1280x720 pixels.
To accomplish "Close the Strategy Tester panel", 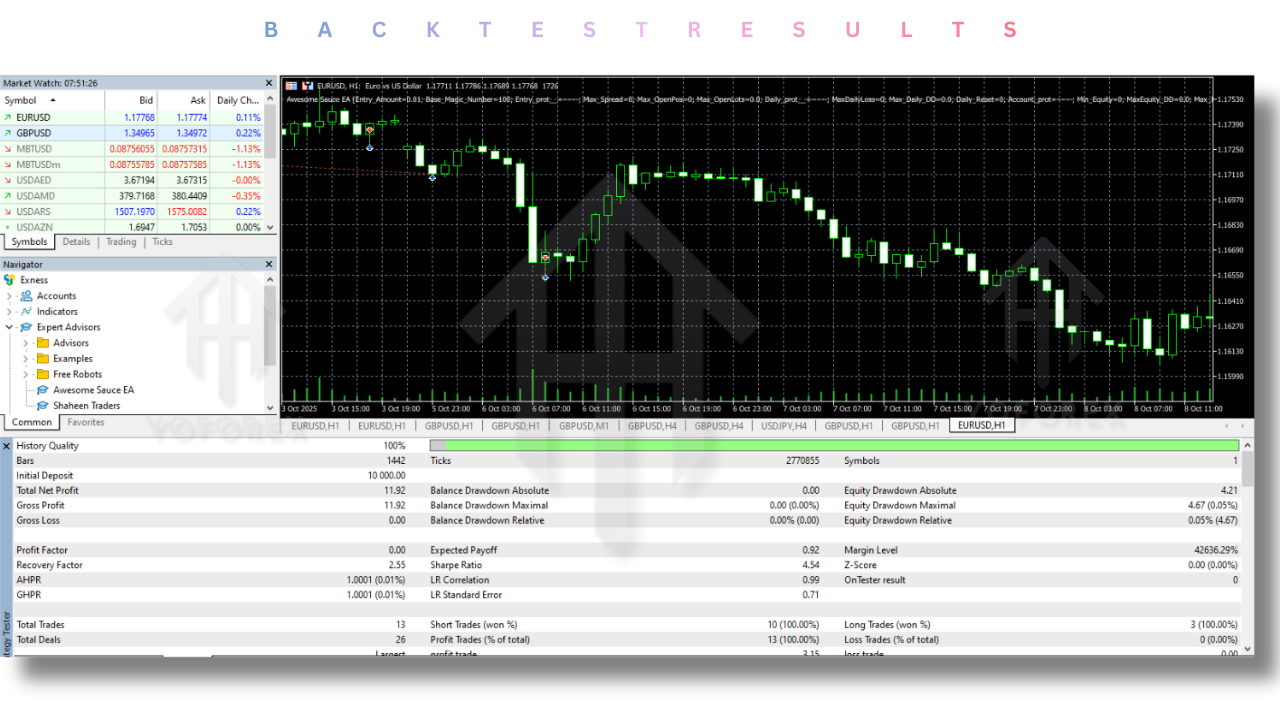I will (7, 444).
